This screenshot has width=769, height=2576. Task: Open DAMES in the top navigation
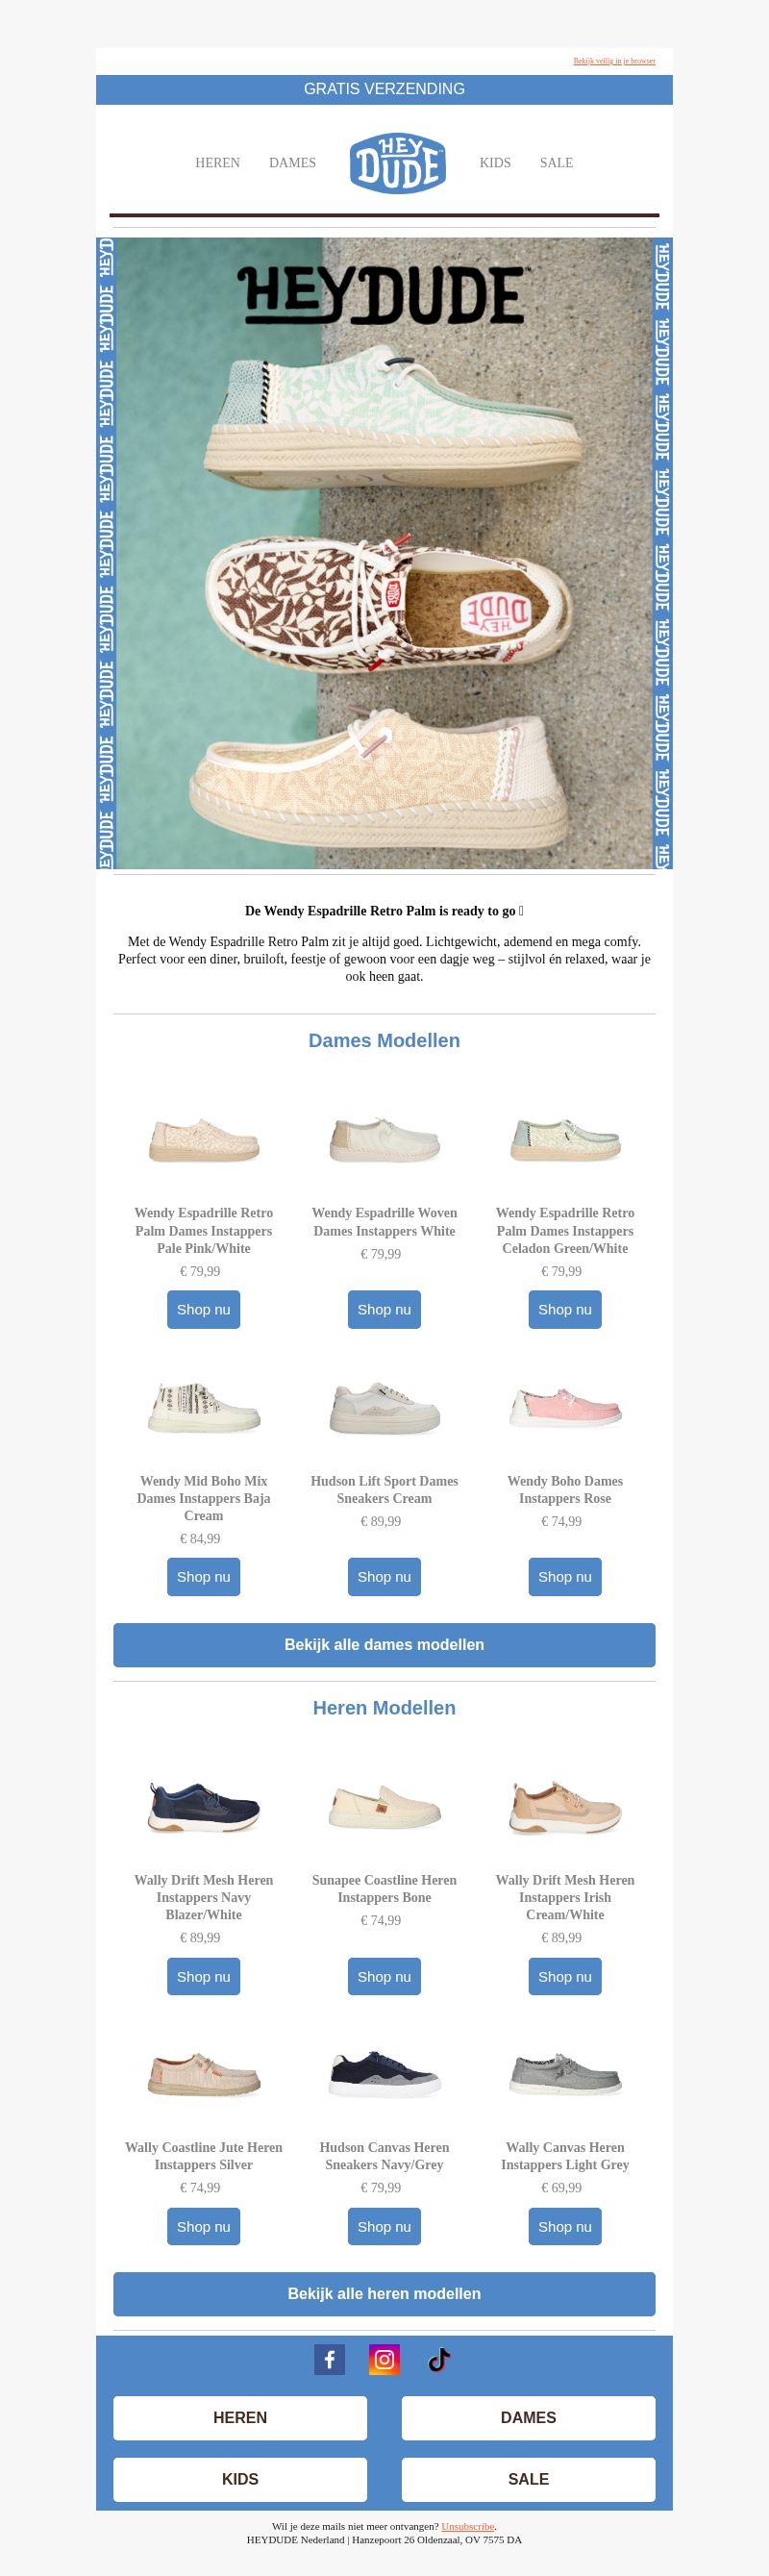tap(292, 163)
